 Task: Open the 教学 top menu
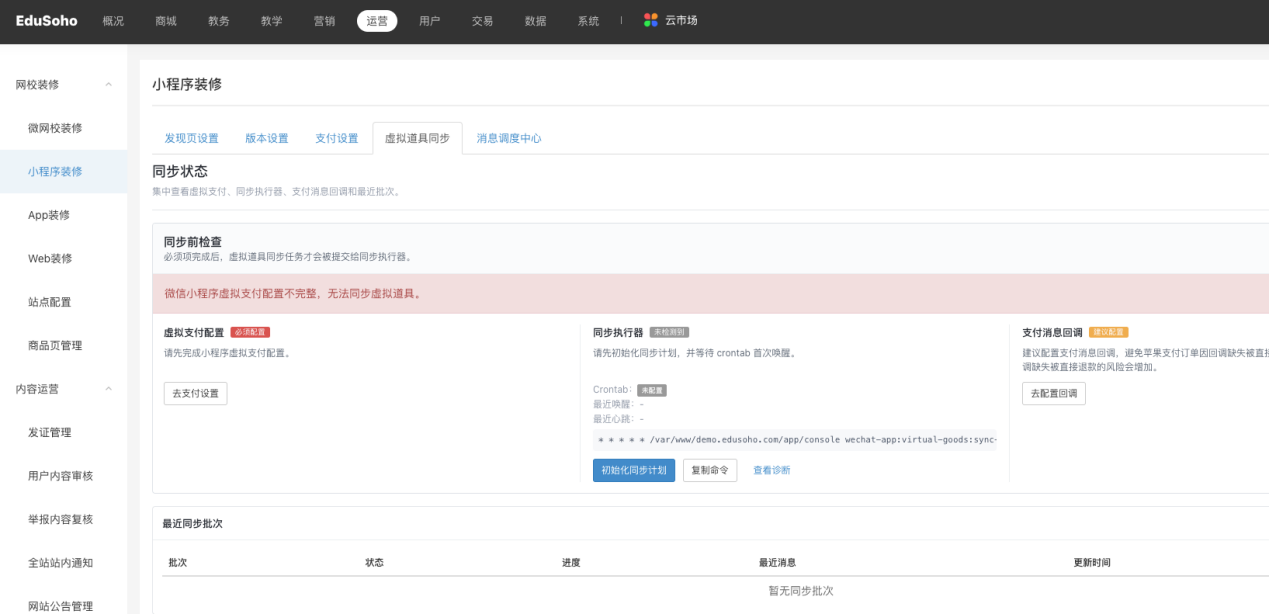tap(271, 21)
